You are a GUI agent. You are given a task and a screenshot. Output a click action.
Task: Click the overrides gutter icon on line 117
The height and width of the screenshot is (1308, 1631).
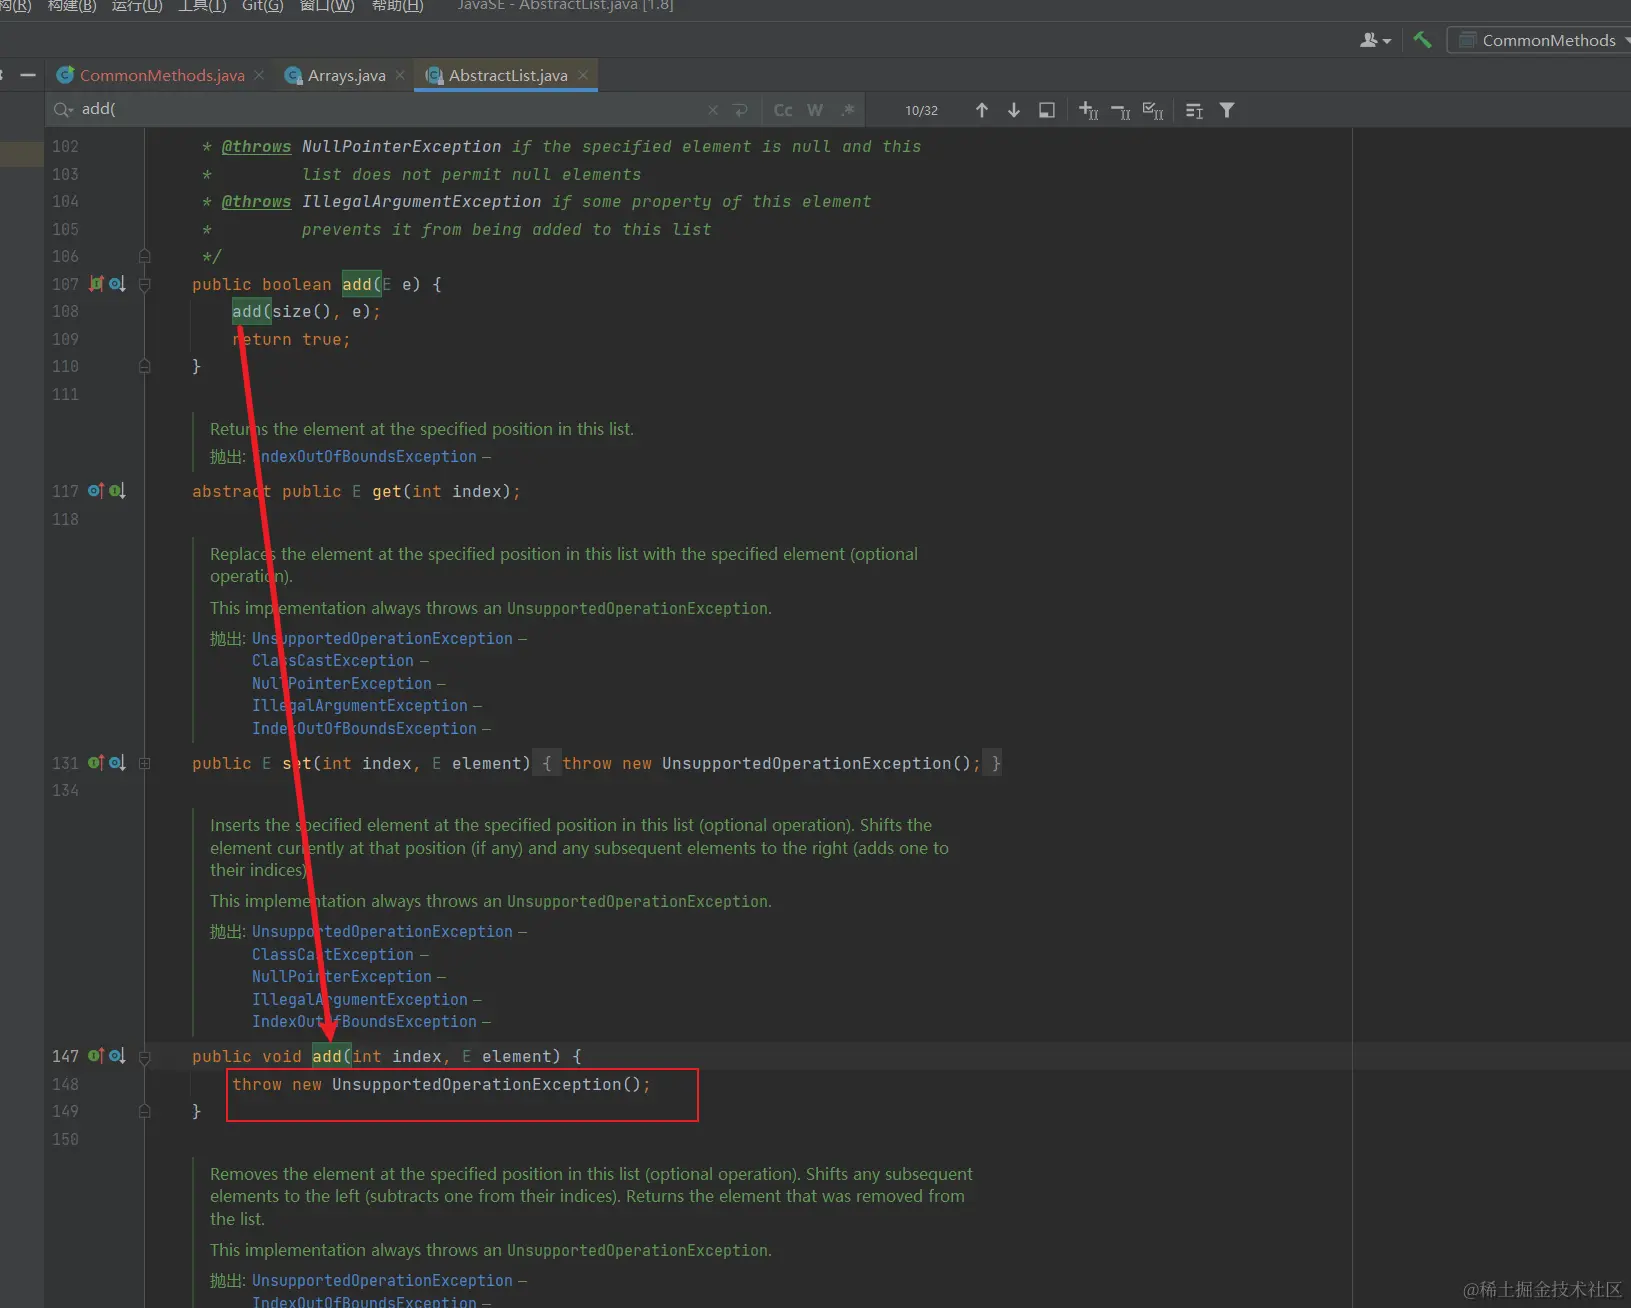coord(96,491)
